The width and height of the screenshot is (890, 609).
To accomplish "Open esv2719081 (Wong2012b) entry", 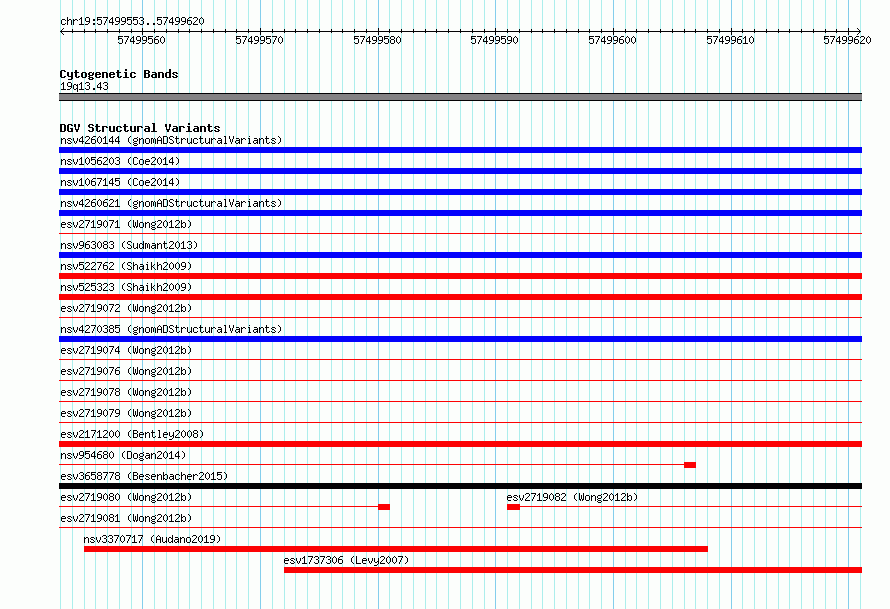I will 126,518.
